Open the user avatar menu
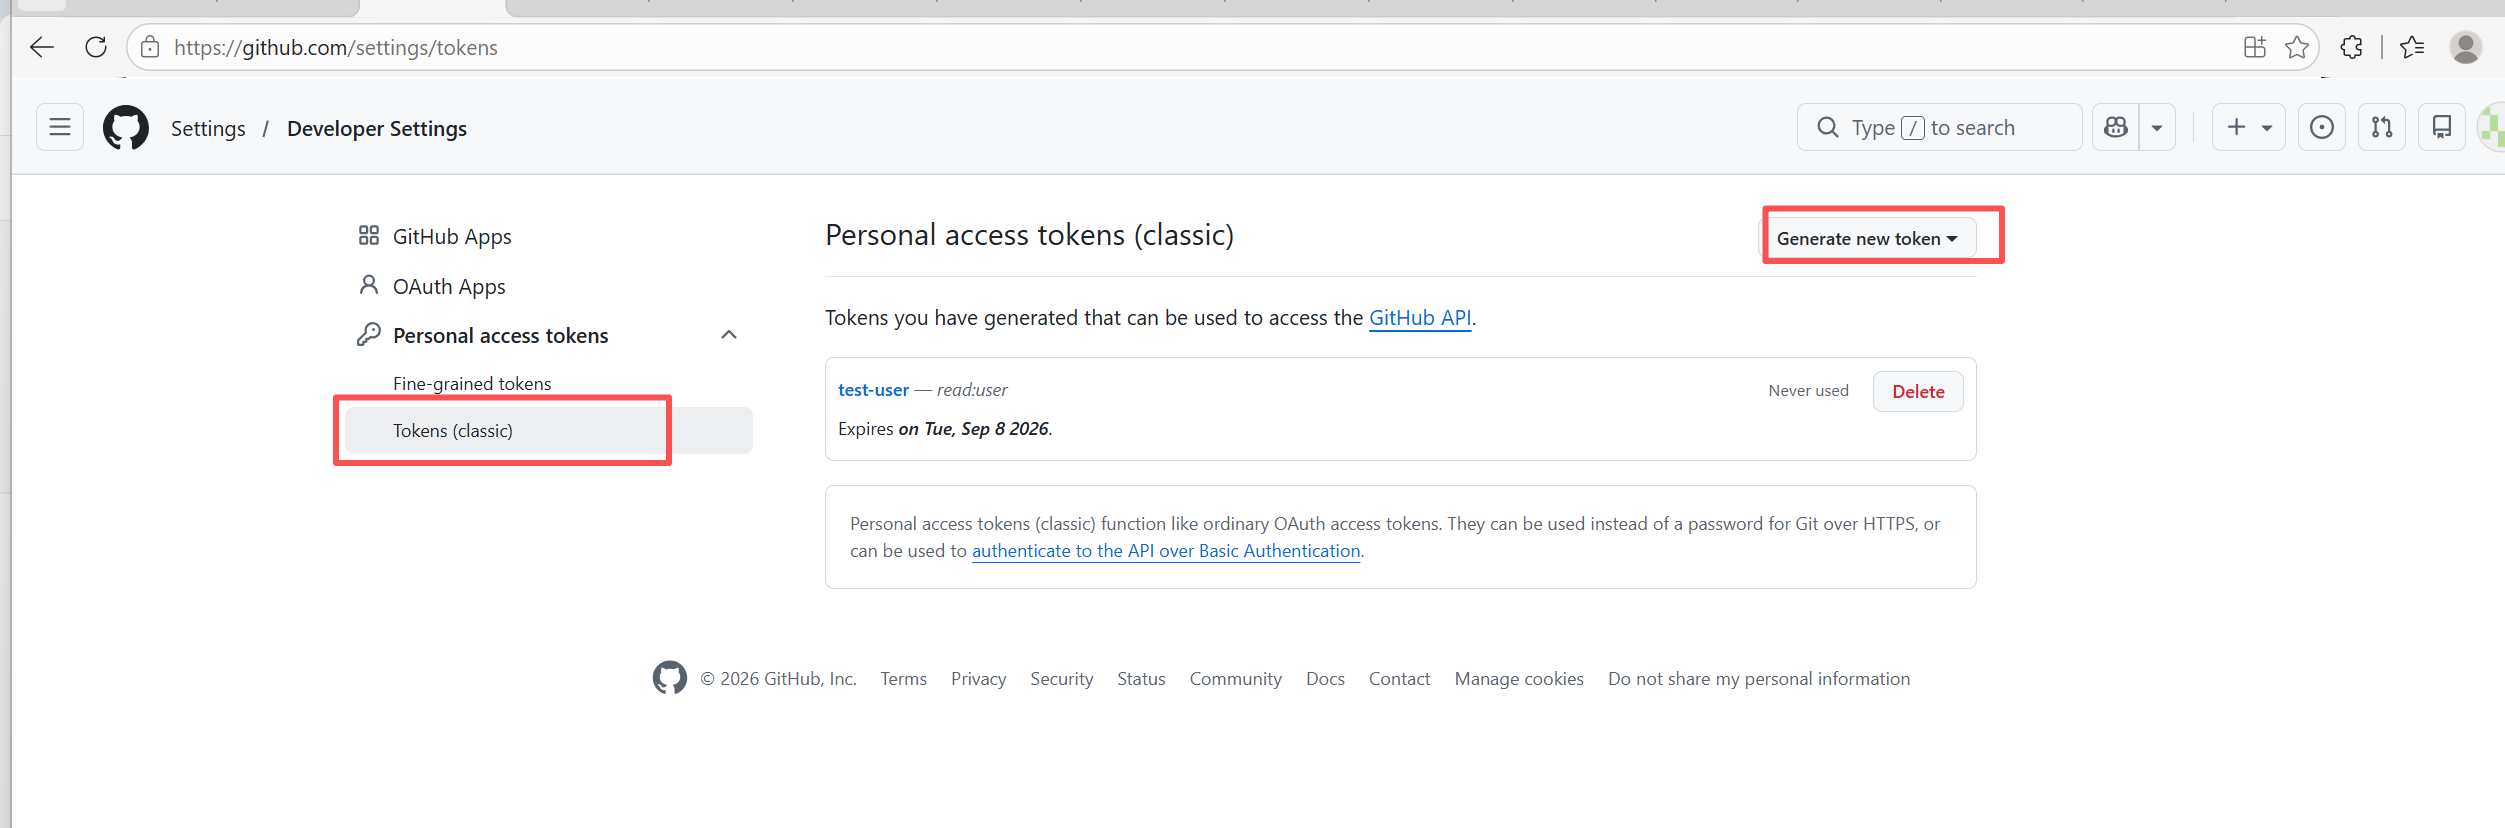The image size is (2505, 828). tap(2493, 127)
